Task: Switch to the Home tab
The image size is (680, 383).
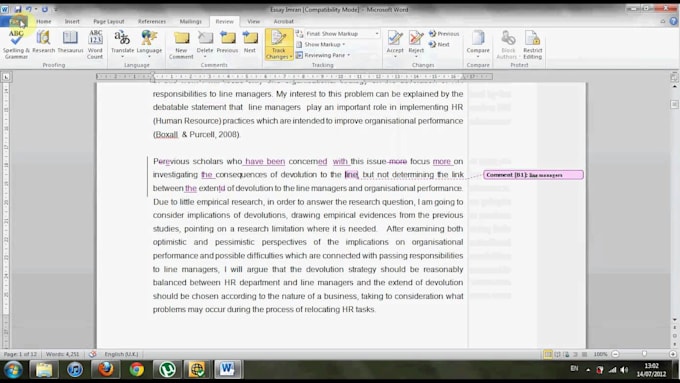Action: (x=43, y=21)
